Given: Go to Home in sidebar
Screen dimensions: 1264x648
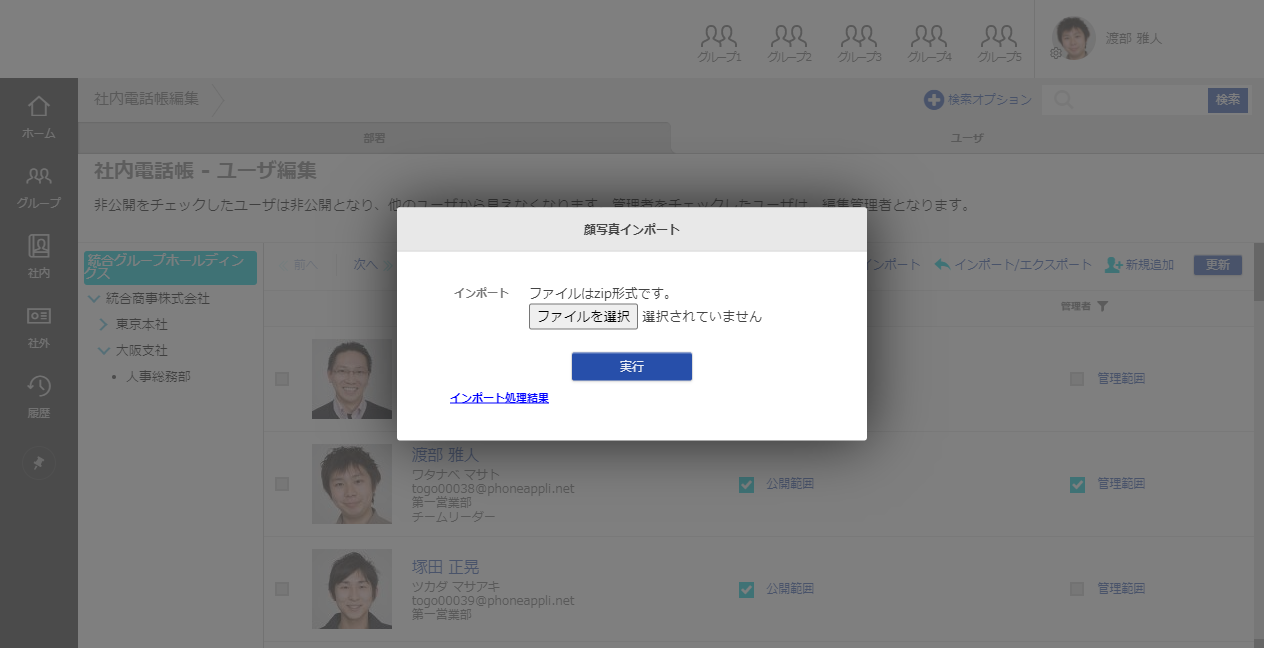Looking at the screenshot, I should point(39,116).
